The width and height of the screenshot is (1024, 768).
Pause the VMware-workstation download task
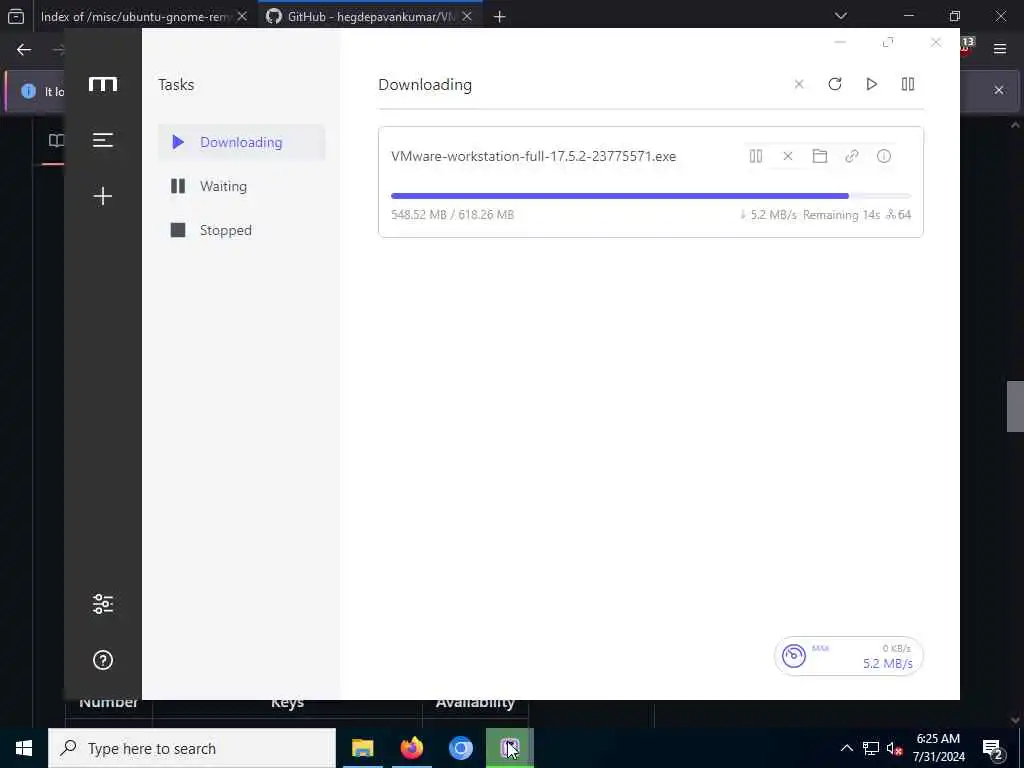coord(756,156)
